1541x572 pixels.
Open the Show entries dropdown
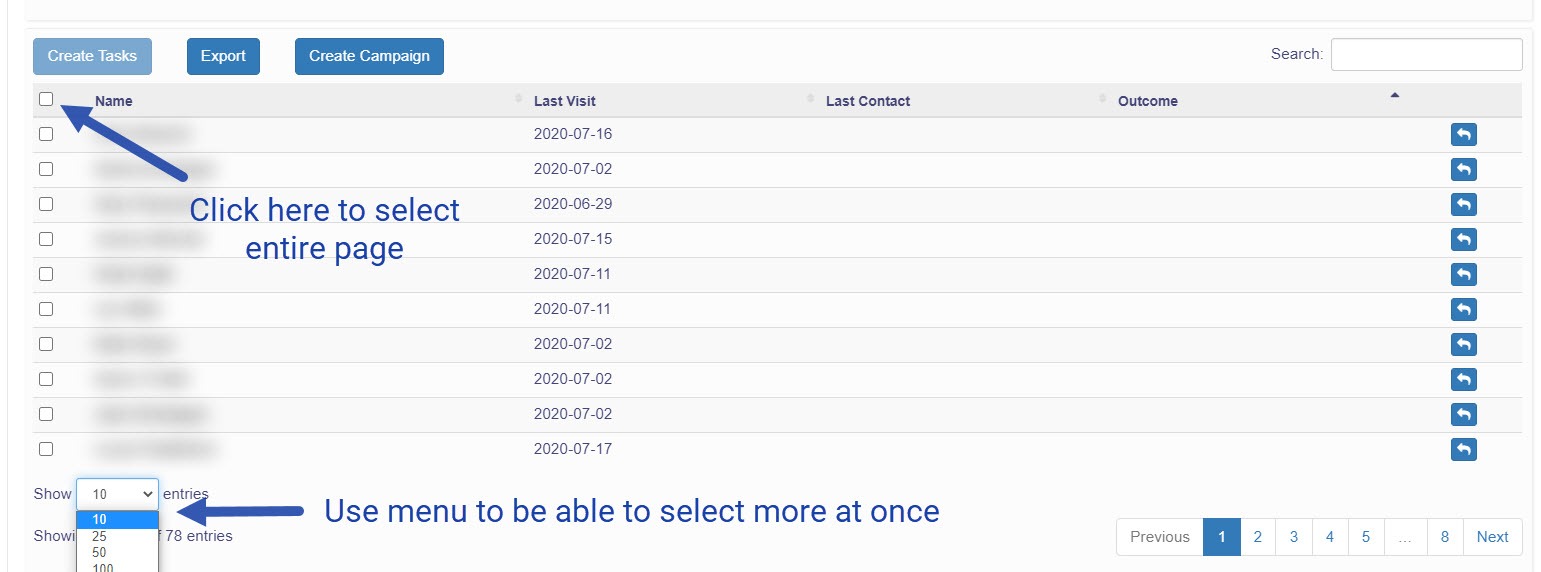(117, 493)
